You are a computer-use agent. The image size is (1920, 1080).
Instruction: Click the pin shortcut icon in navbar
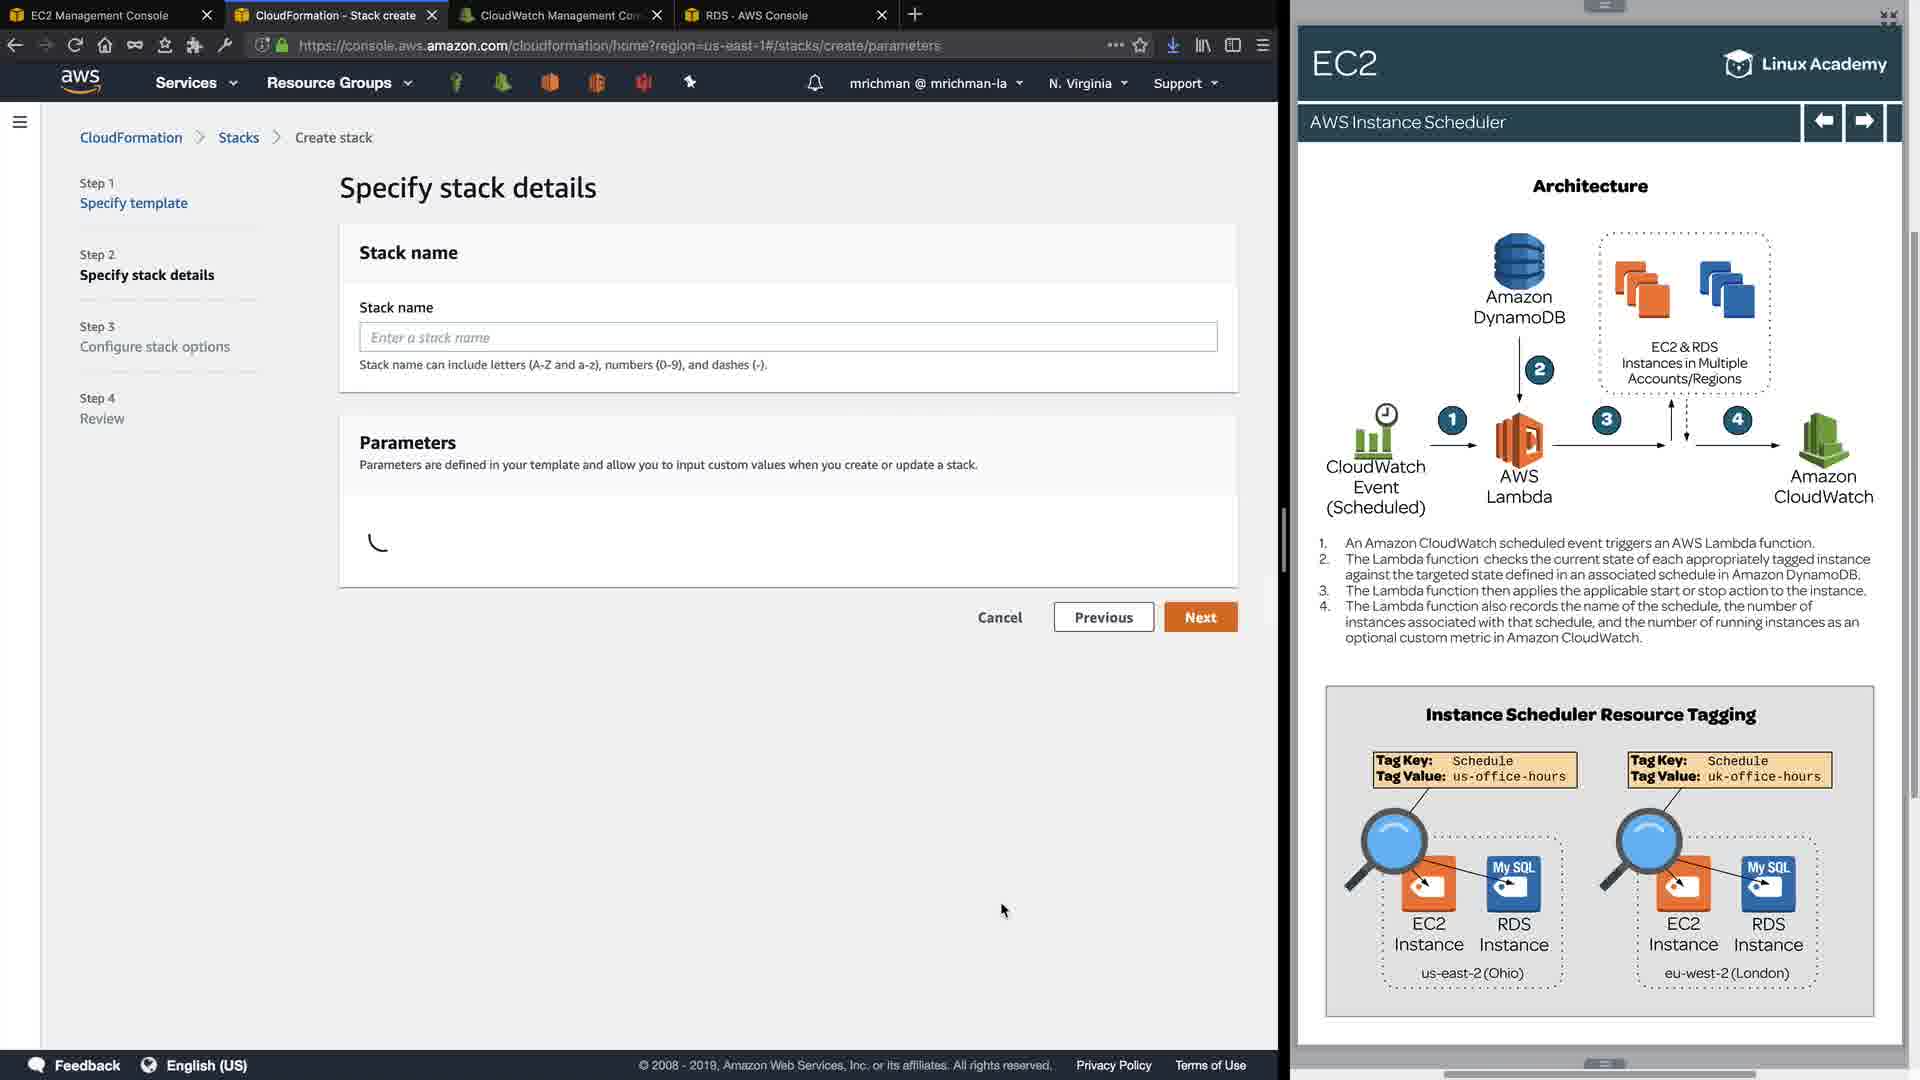point(690,82)
